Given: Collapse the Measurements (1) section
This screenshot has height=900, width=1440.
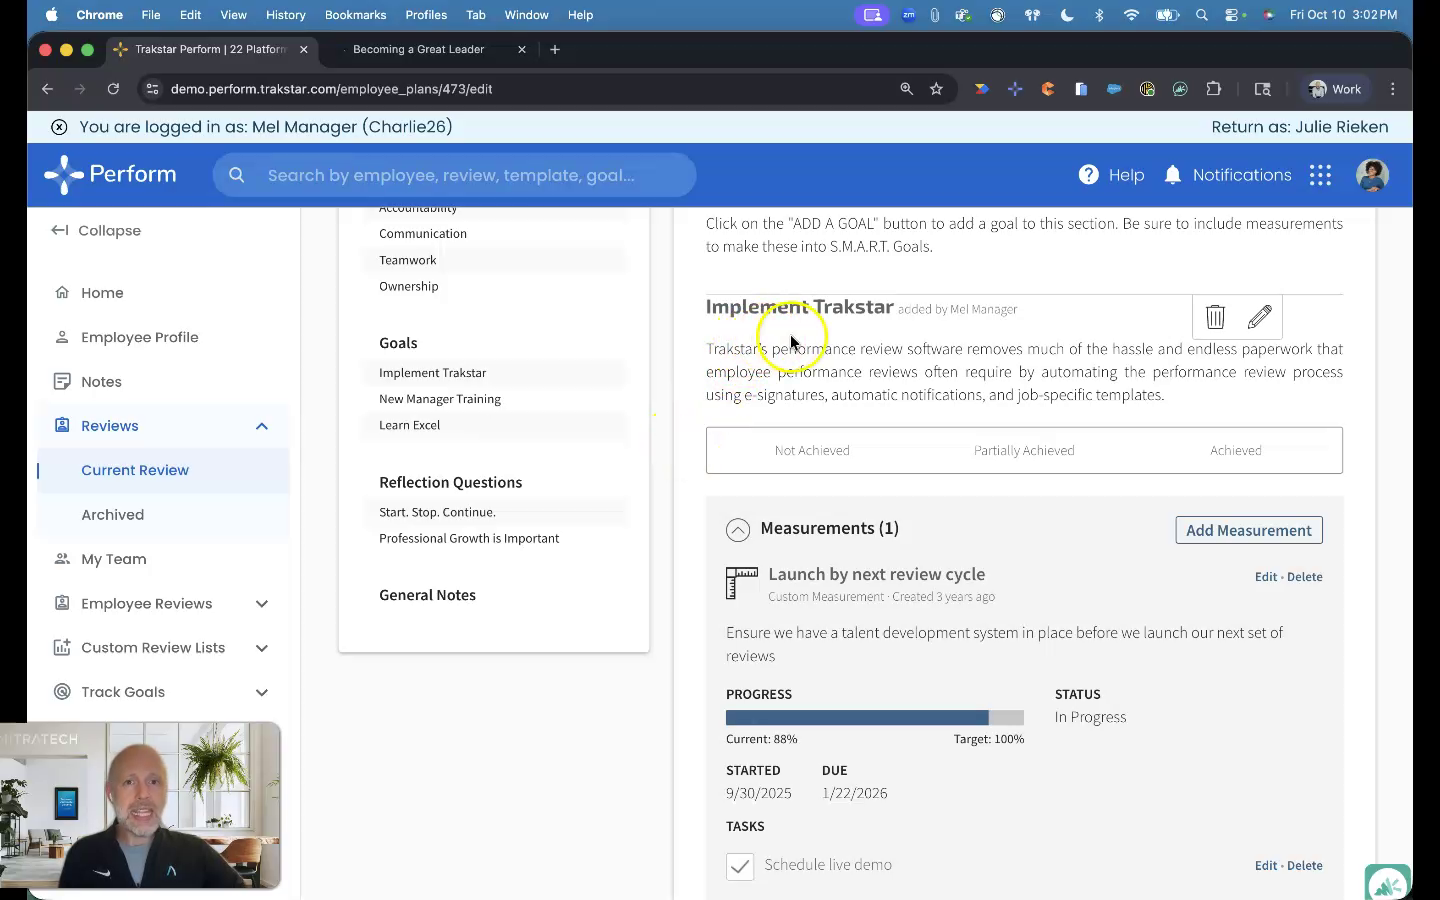Looking at the screenshot, I should (738, 530).
